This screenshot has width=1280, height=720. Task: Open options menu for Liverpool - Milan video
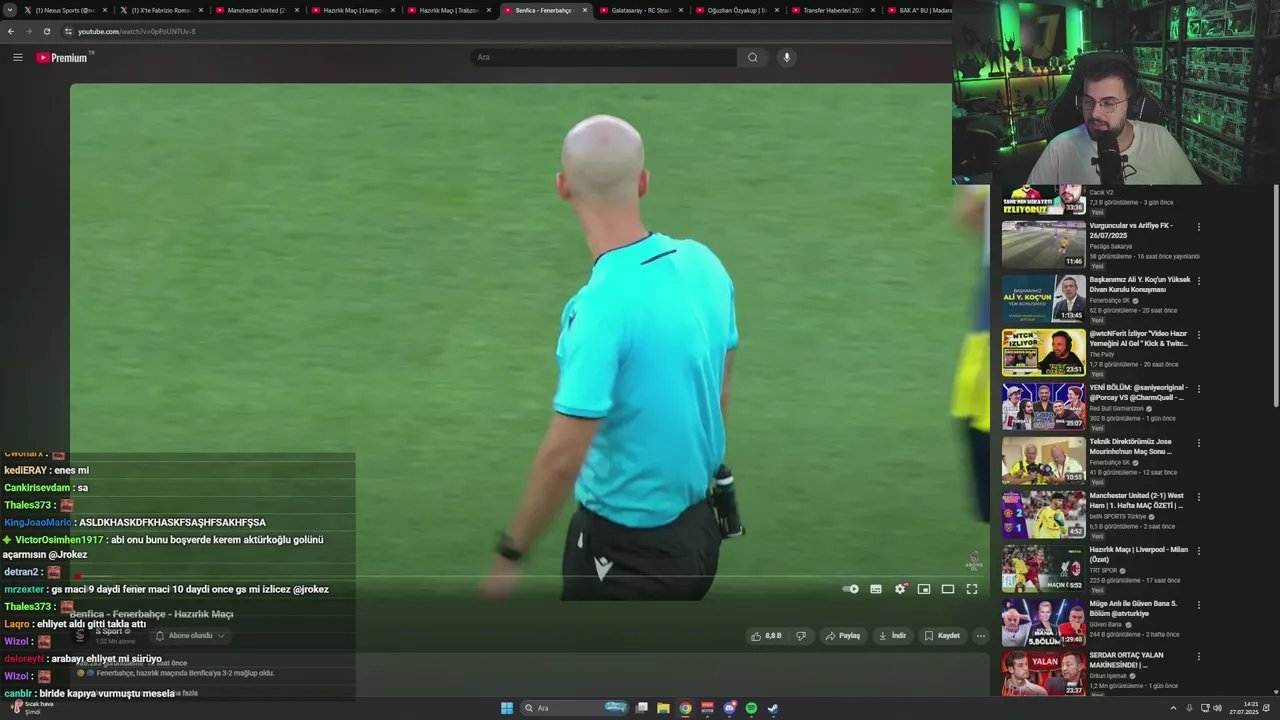tap(1198, 551)
